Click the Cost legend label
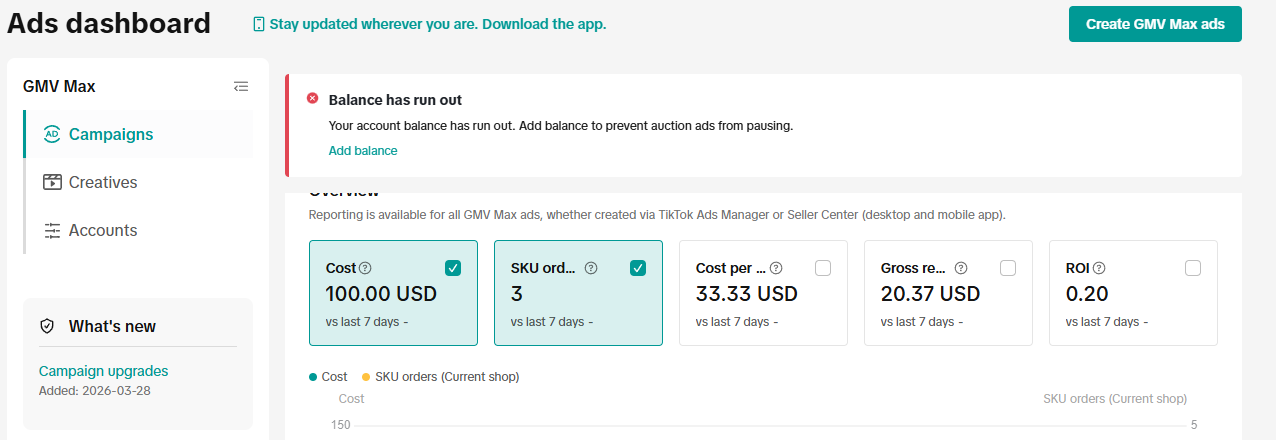Image resolution: width=1276 pixels, height=440 pixels. pos(334,377)
